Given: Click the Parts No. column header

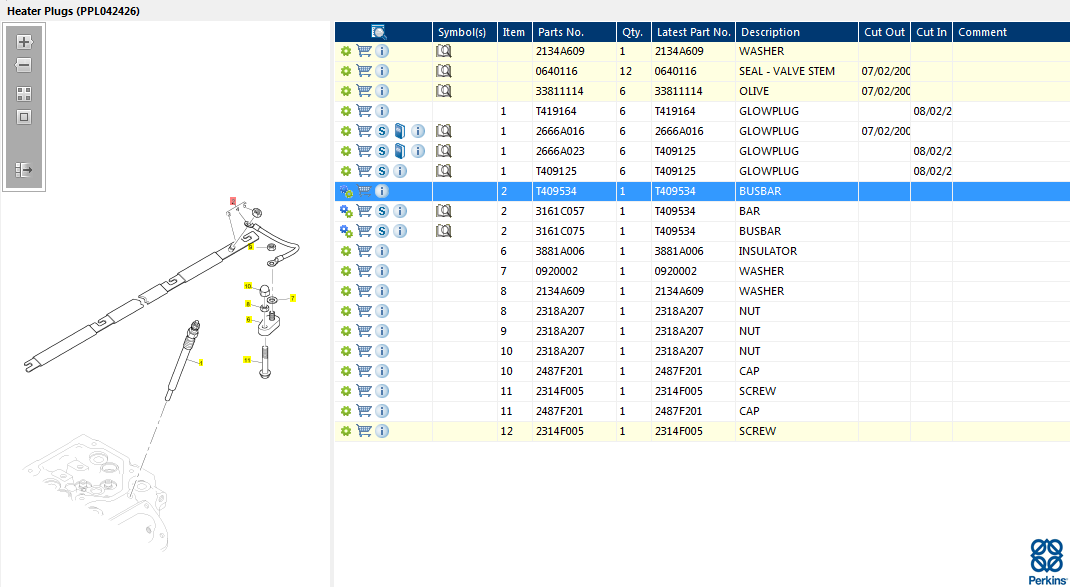Looking at the screenshot, I should (574, 31).
